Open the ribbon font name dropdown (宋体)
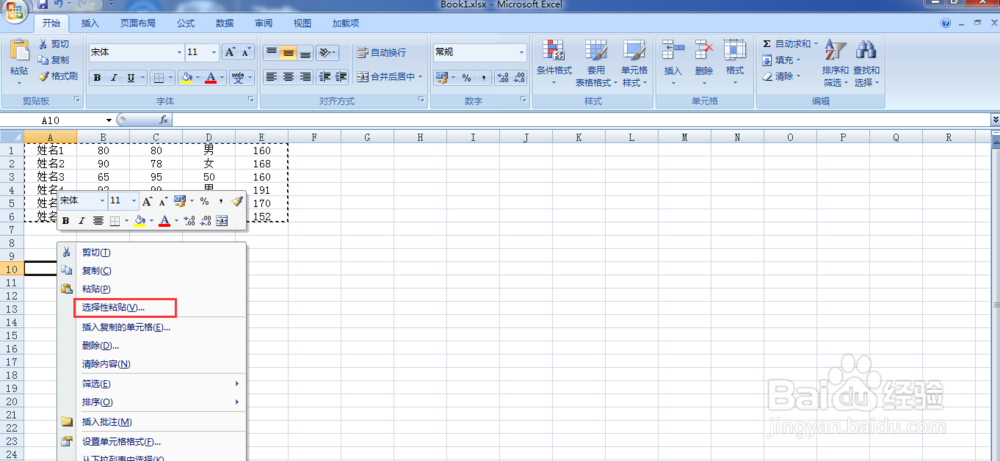1000x461 pixels. click(x=179, y=52)
